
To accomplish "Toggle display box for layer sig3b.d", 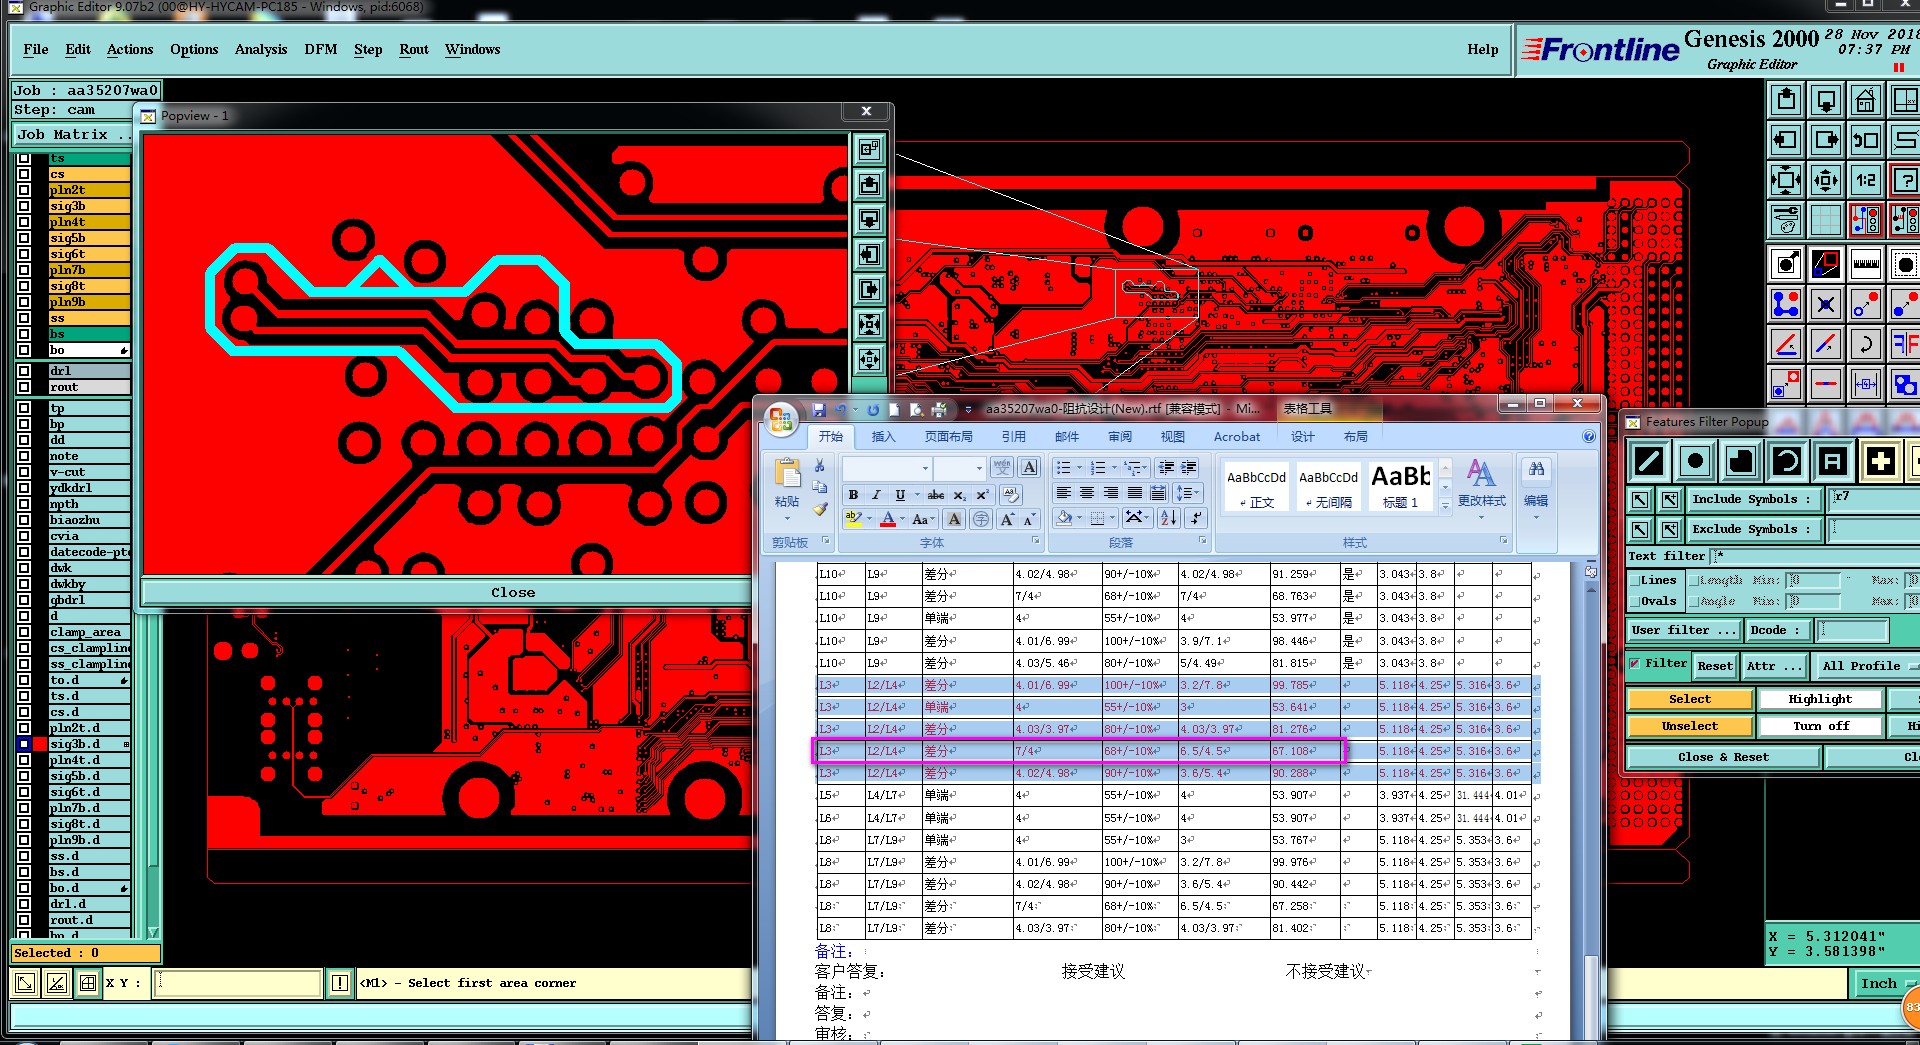I will [24, 744].
